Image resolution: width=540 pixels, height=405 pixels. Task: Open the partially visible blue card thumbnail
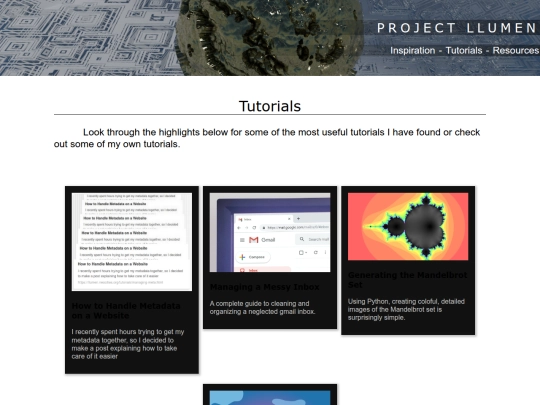[x=270, y=398]
